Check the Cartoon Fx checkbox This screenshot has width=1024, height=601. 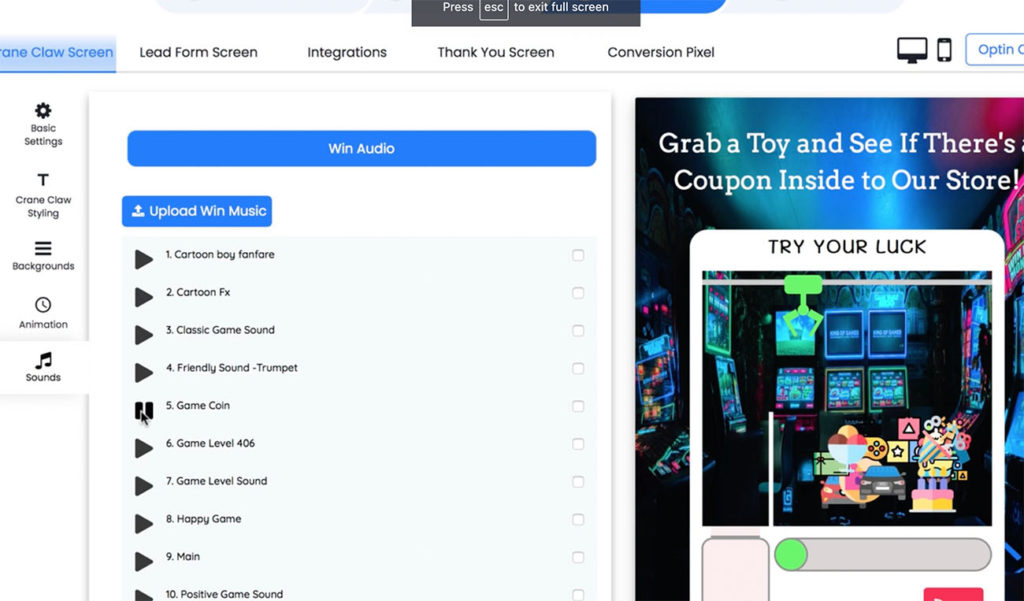578,293
